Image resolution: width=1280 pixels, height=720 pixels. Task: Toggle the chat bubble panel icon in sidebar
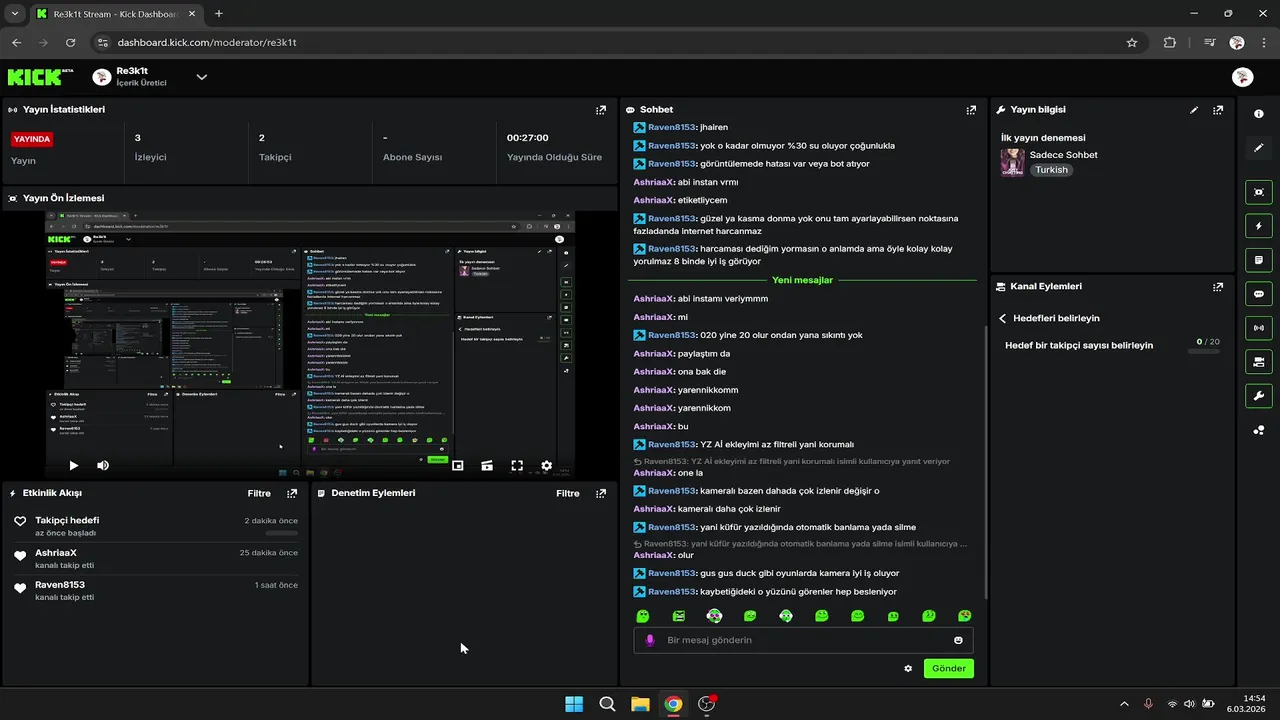[1259, 294]
